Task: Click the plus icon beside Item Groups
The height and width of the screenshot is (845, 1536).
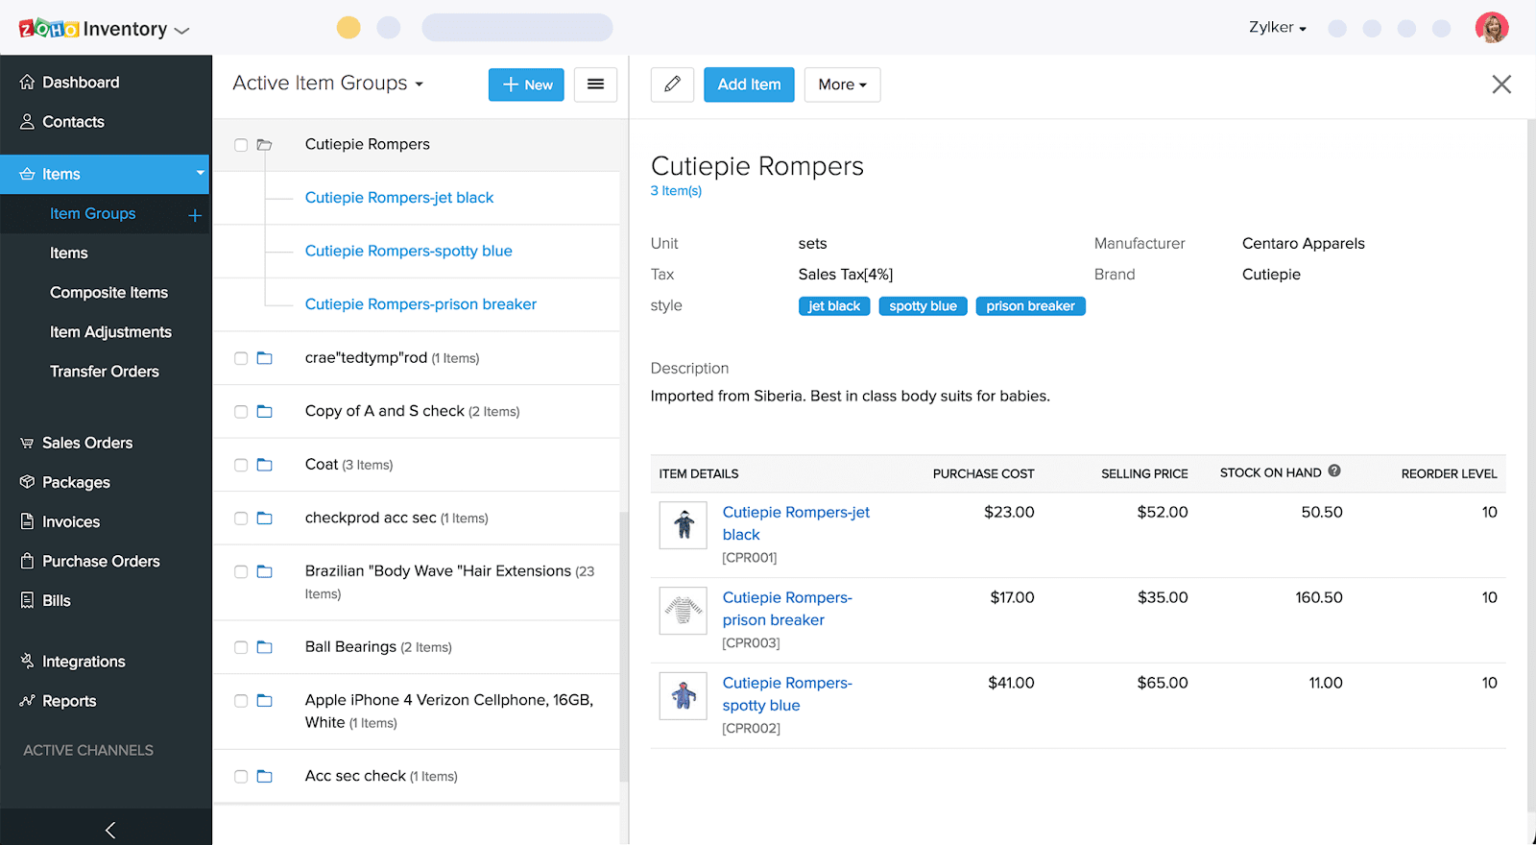Action: click(196, 213)
